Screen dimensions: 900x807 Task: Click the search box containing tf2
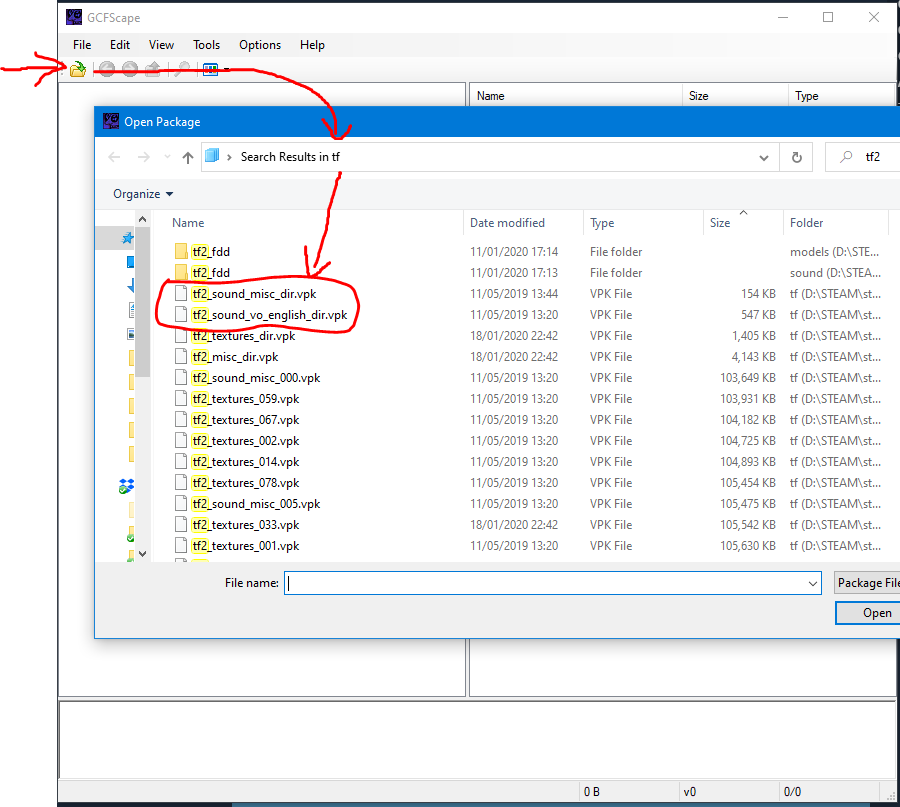862,157
